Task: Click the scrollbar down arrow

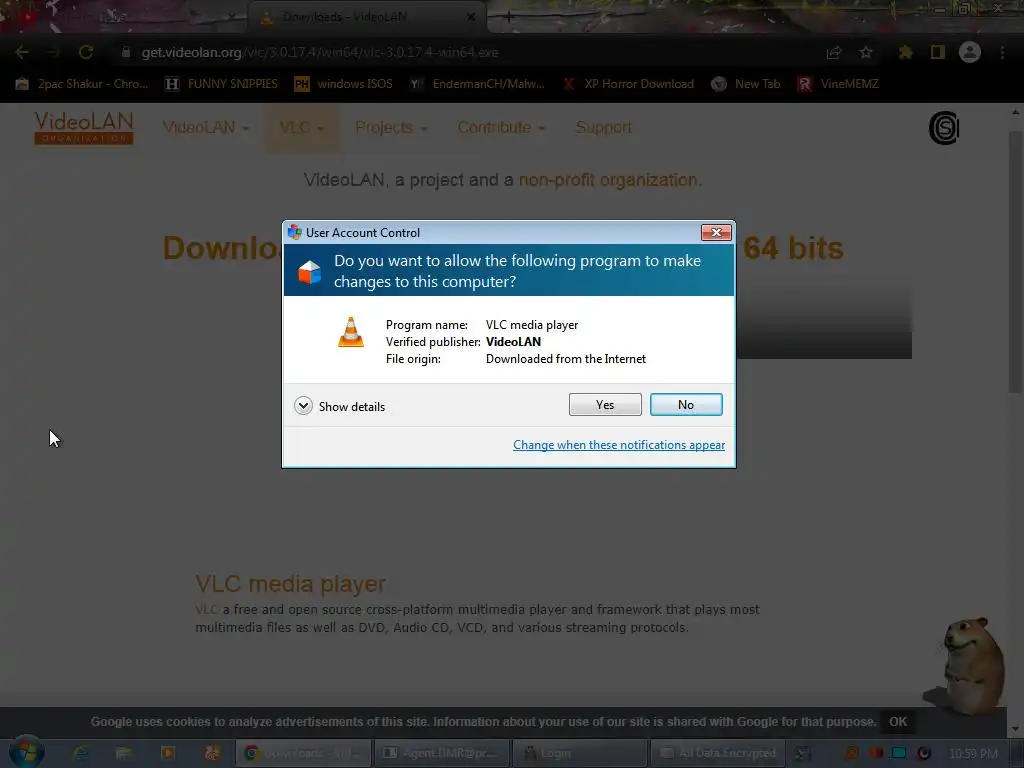Action: (x=1015, y=729)
